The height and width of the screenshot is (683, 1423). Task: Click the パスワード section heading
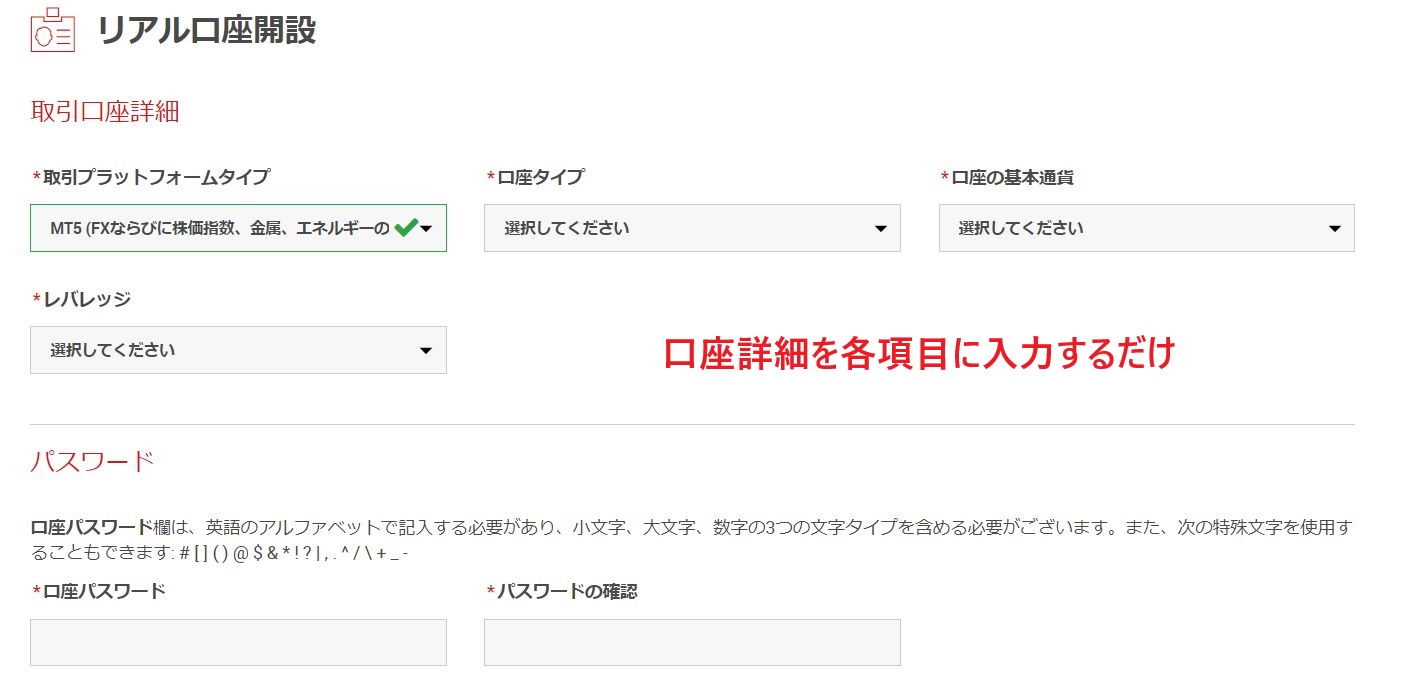tap(92, 461)
